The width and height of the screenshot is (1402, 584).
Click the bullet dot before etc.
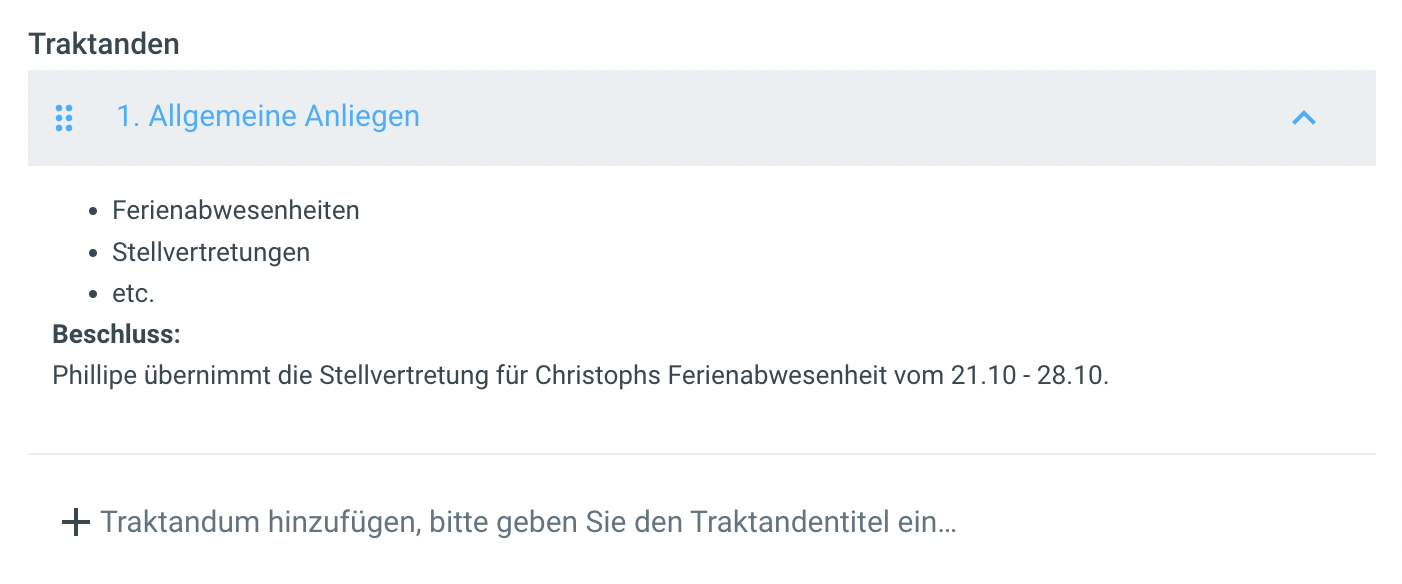(x=93, y=295)
